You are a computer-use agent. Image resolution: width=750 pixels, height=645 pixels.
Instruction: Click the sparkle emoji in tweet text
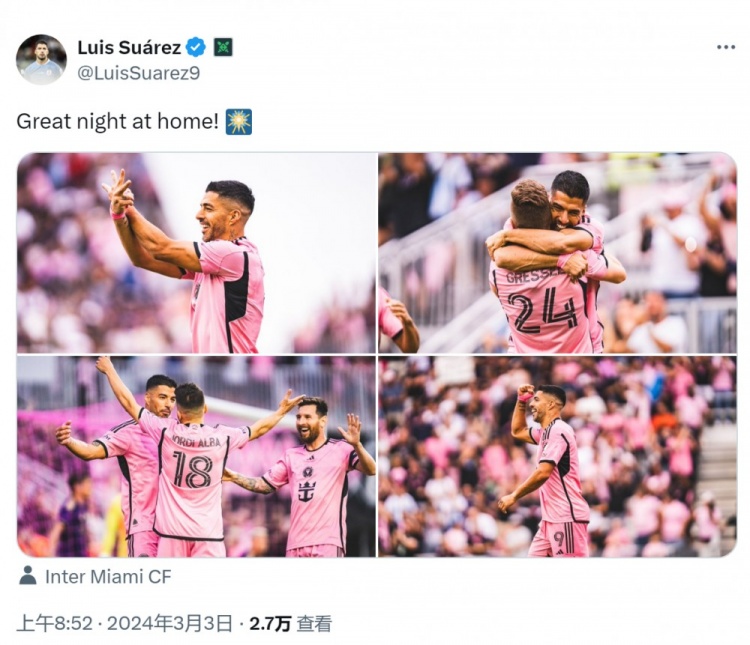[239, 122]
